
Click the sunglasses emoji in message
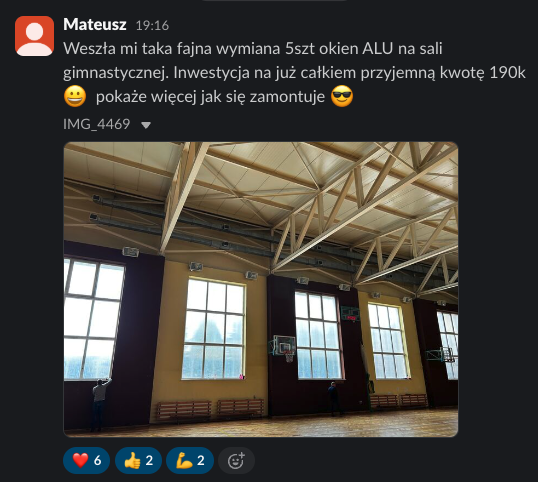[342, 96]
